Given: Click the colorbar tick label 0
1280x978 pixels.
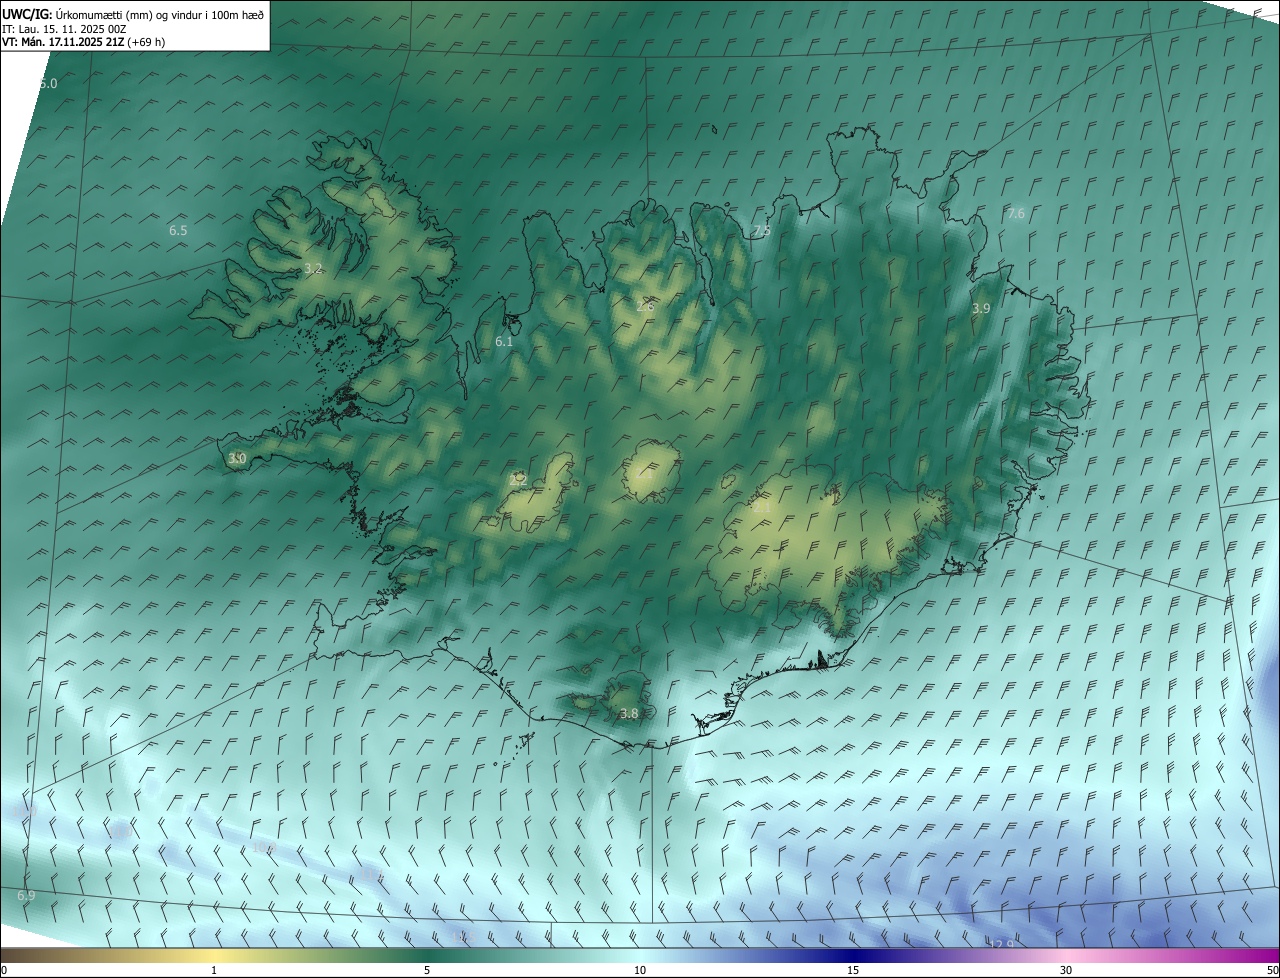Looking at the screenshot, I should [4, 970].
